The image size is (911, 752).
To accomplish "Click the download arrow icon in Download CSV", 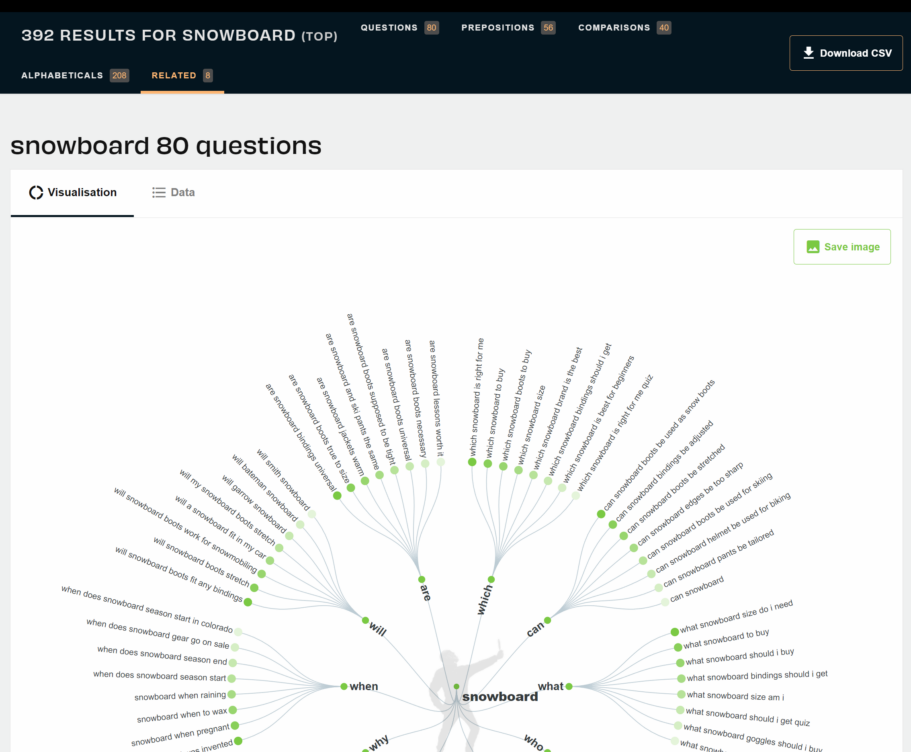I will point(807,52).
